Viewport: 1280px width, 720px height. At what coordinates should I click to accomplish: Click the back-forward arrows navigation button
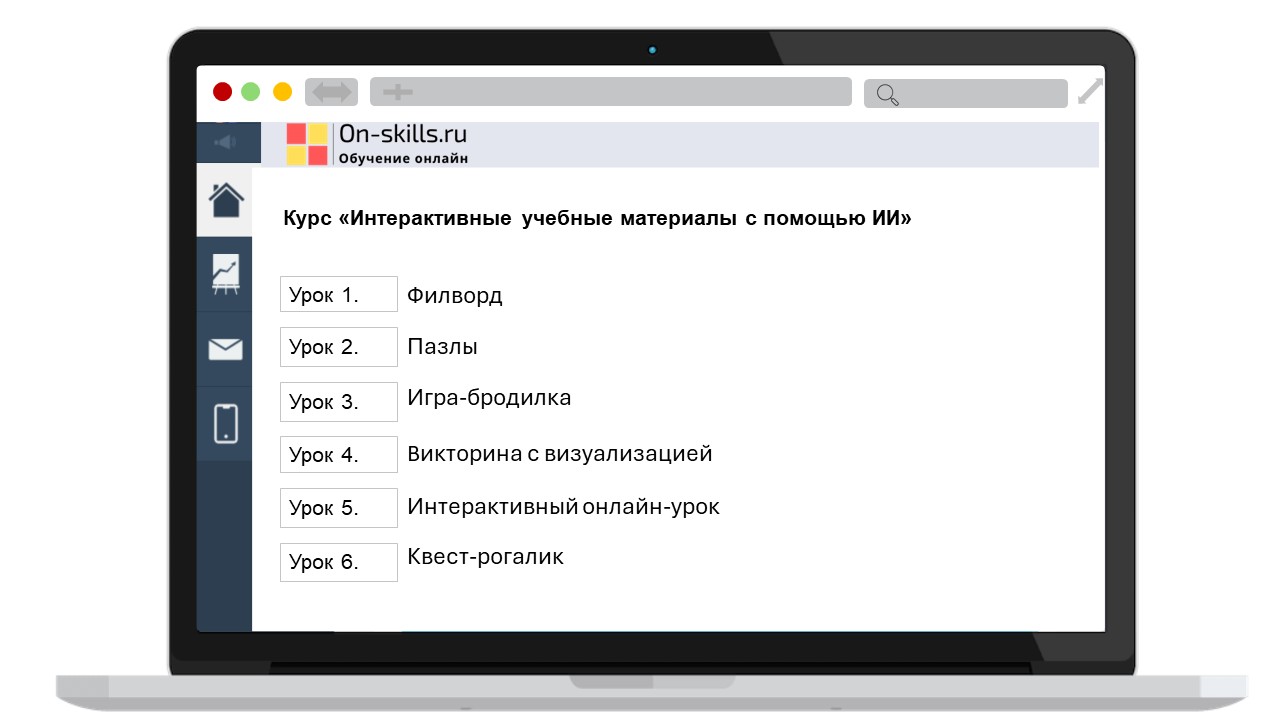tap(331, 92)
